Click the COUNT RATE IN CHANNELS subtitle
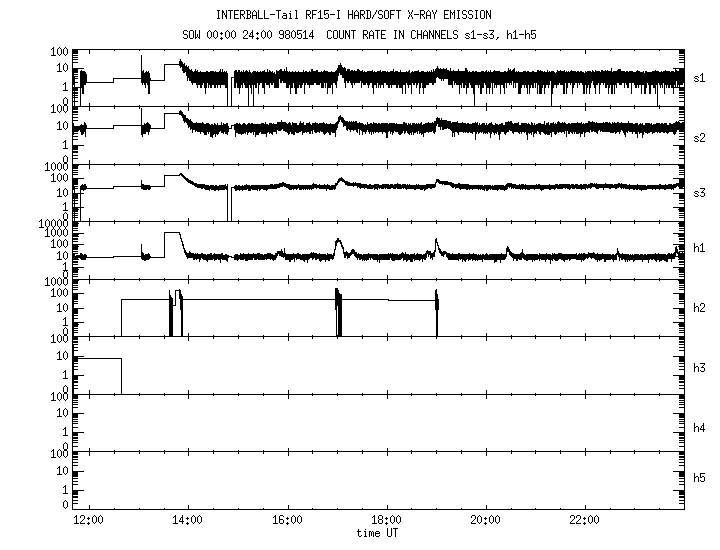 coord(432,33)
